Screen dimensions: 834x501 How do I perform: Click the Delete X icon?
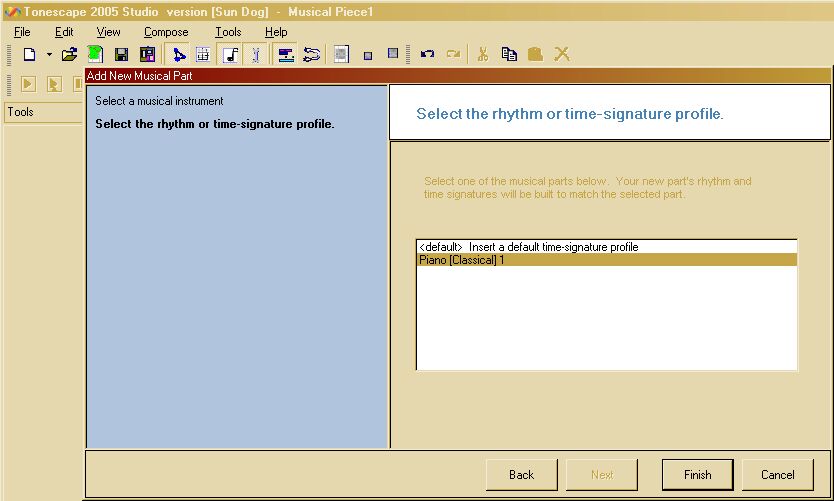562,54
